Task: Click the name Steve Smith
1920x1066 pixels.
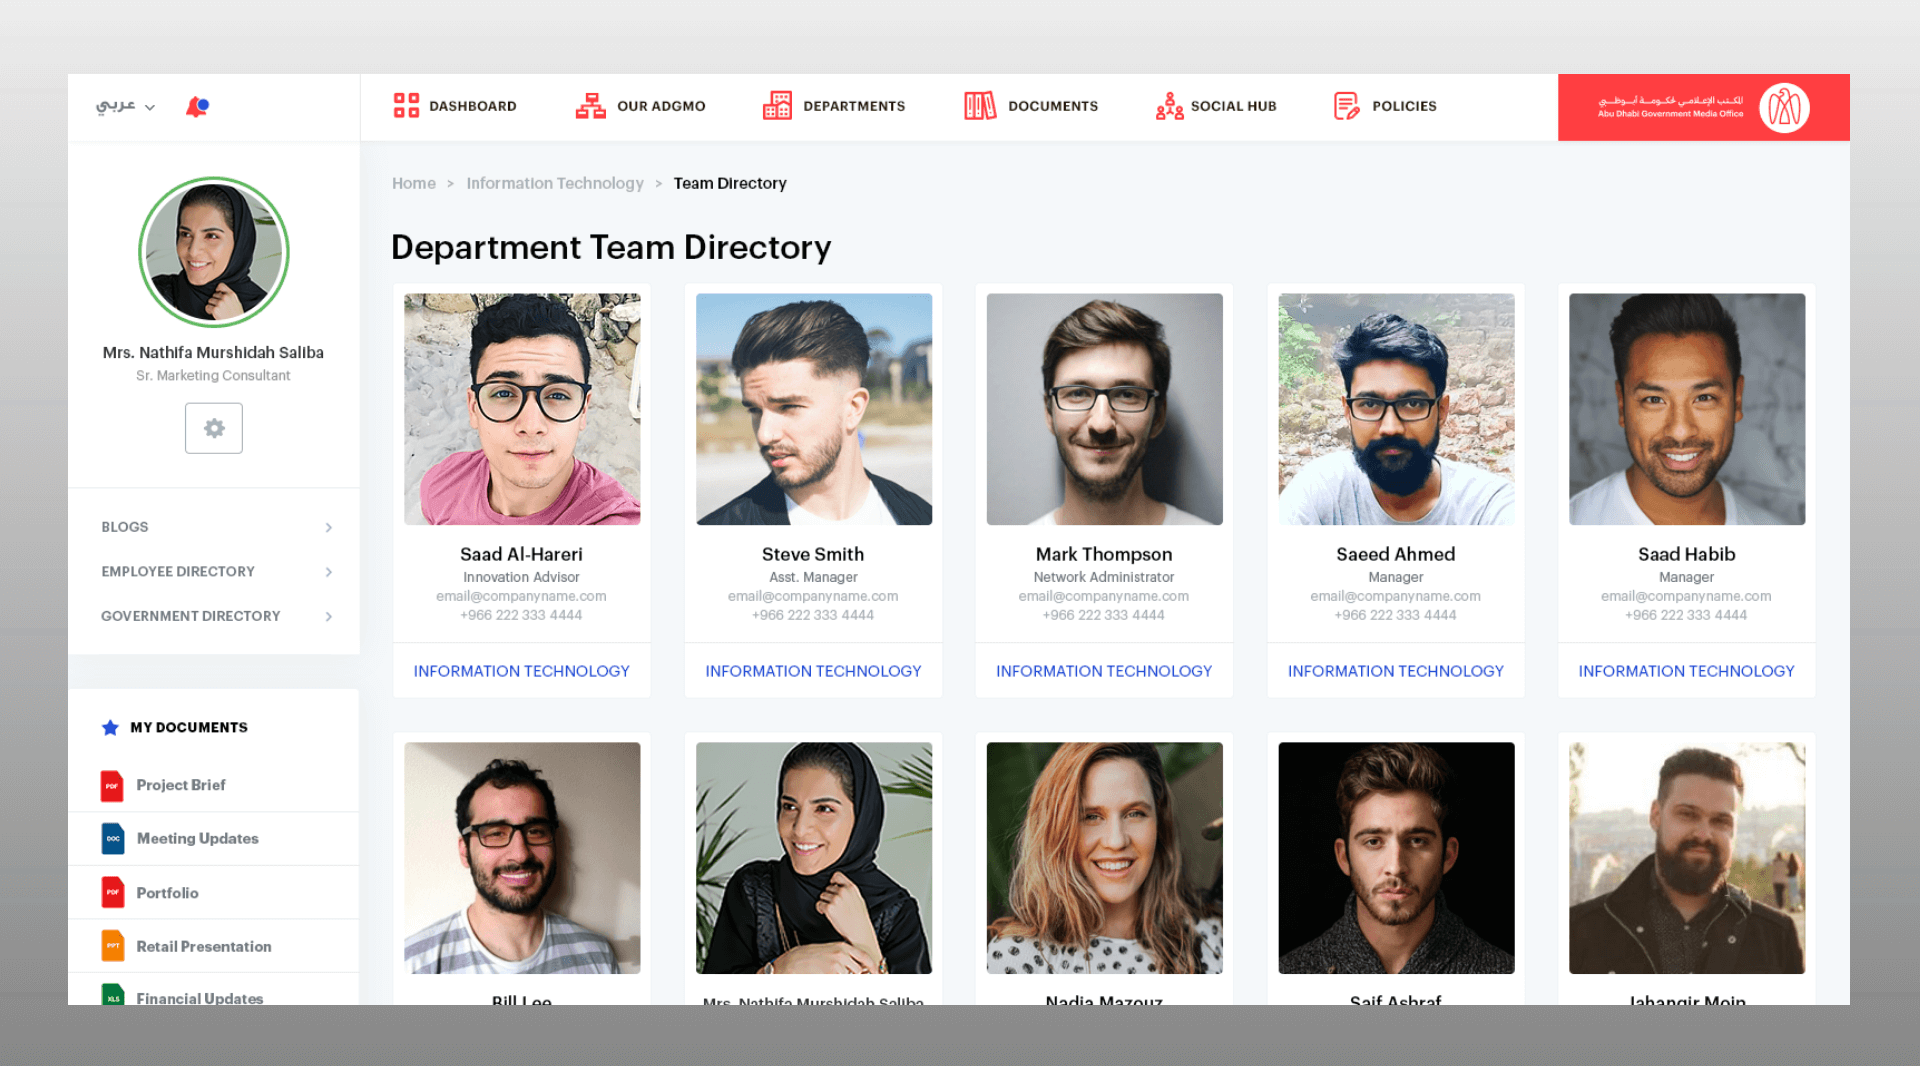Action: click(813, 554)
